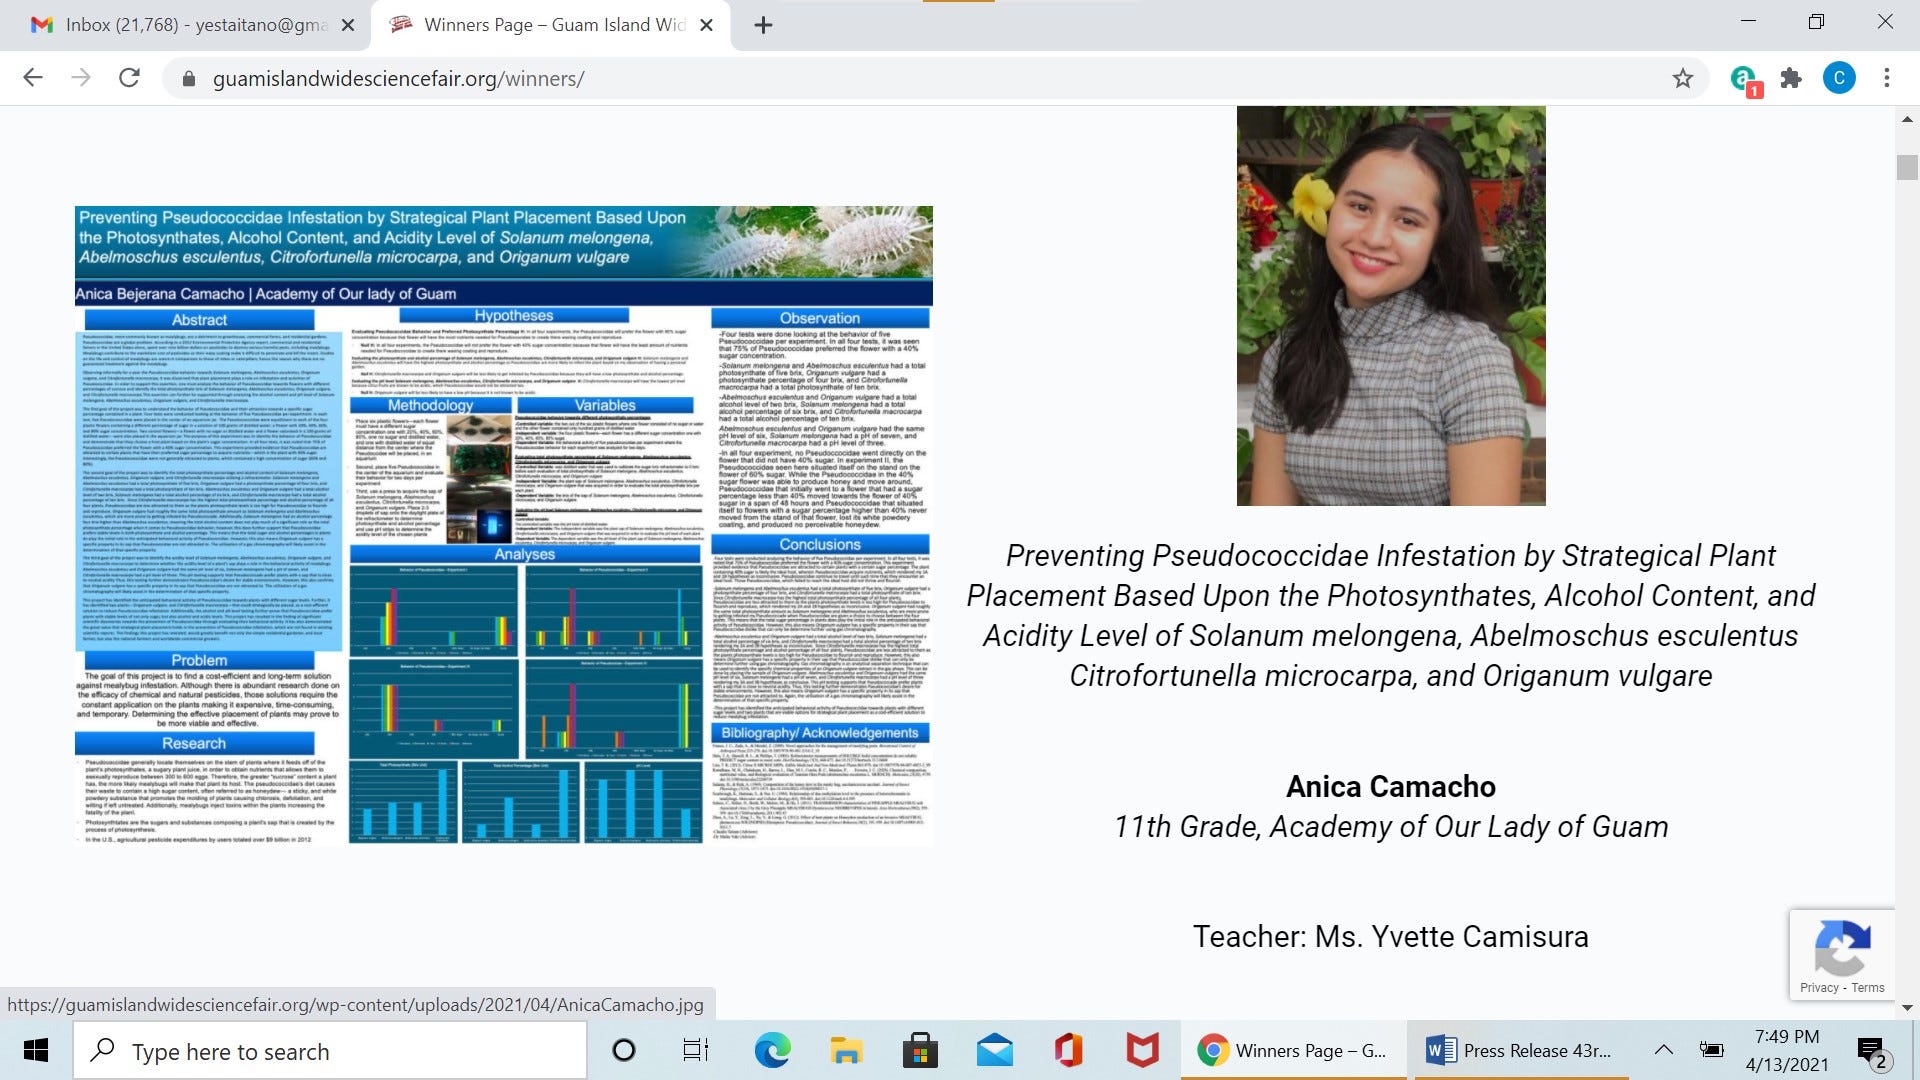1920x1080 pixels.
Task: Open the Chrome three-dot menu
Action: tap(1887, 78)
